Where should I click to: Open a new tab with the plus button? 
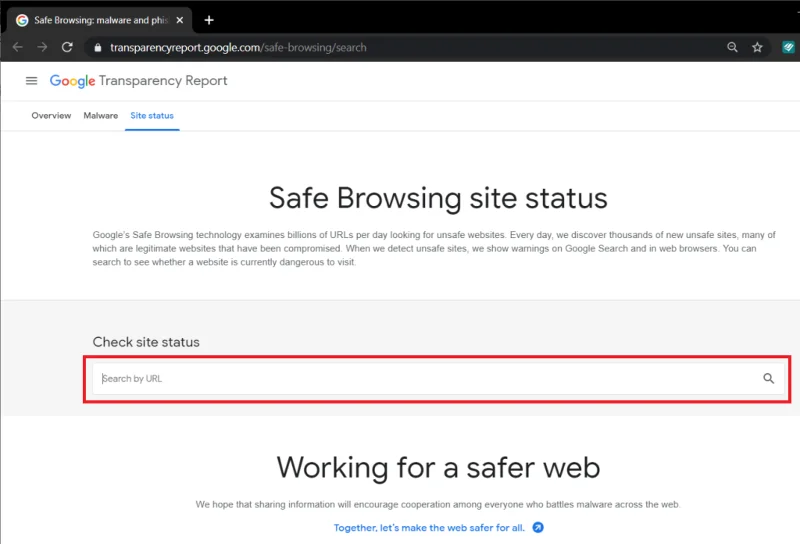click(x=209, y=20)
